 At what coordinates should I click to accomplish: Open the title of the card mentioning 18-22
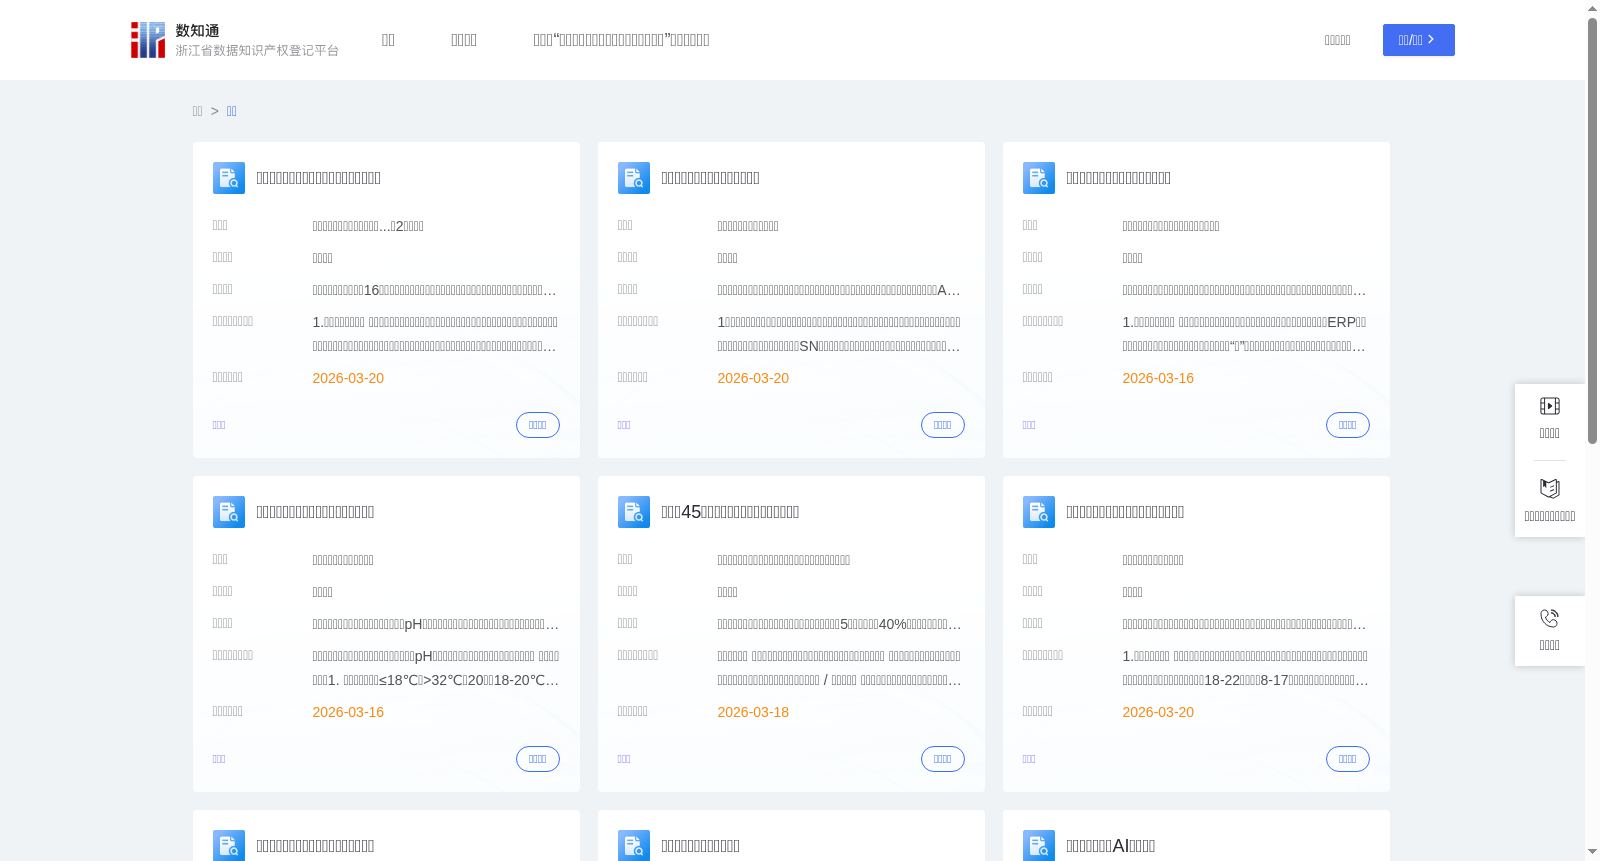pos(1125,512)
